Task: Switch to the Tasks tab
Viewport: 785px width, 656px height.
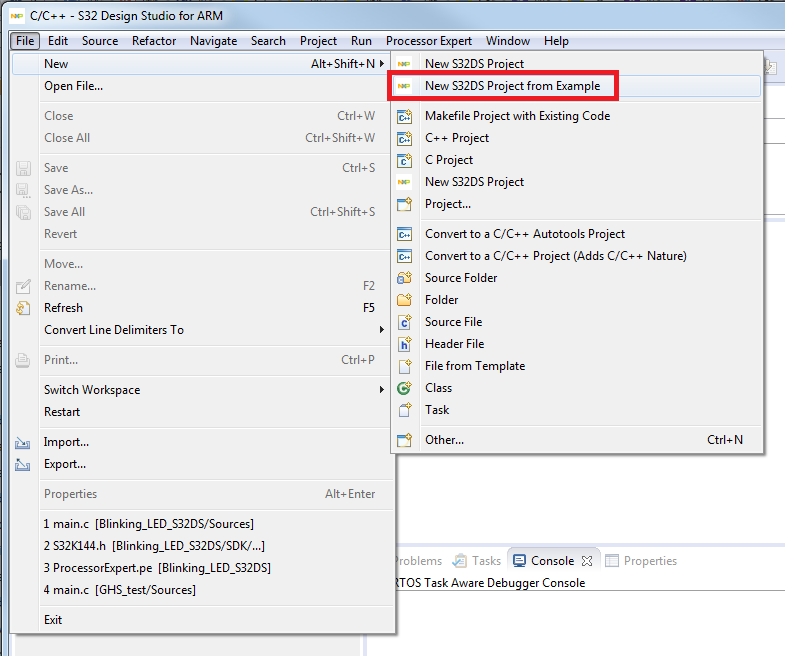Action: tap(477, 561)
